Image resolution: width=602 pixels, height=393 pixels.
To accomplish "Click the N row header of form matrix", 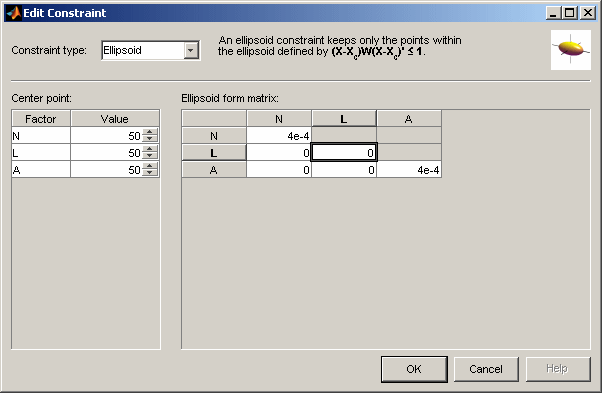I will click(214, 135).
